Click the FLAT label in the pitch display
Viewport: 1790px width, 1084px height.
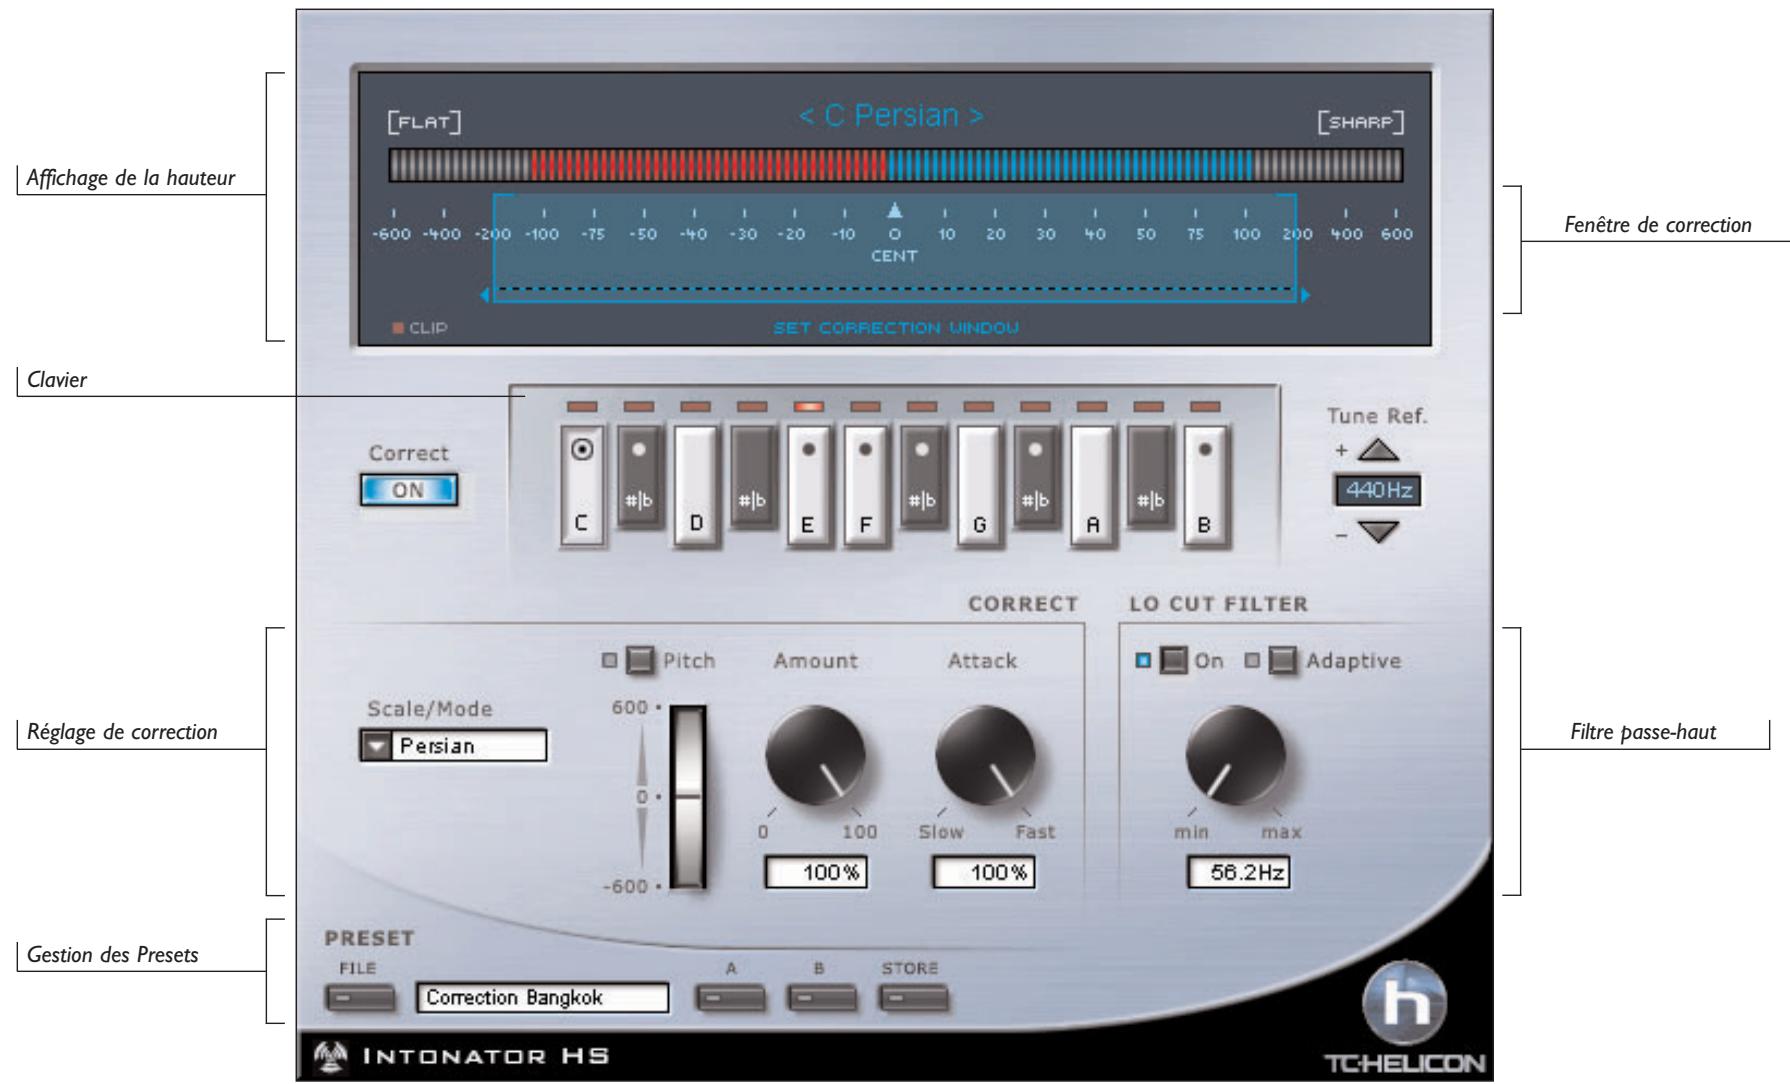click(424, 123)
